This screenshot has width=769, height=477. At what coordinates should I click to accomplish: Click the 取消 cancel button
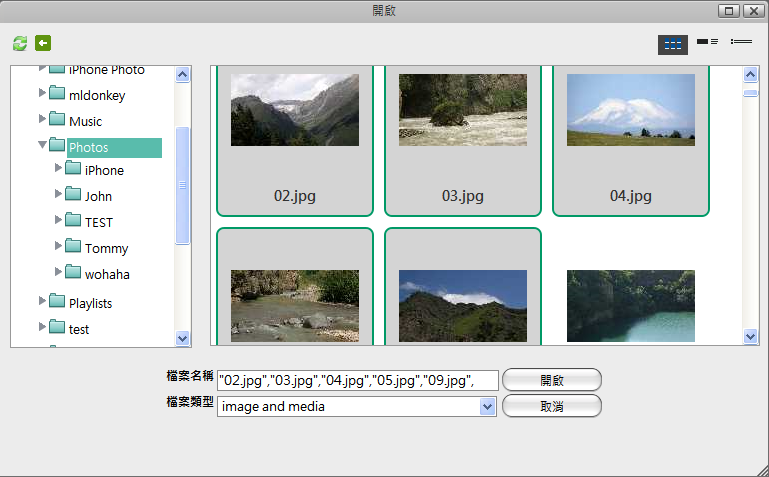point(551,406)
